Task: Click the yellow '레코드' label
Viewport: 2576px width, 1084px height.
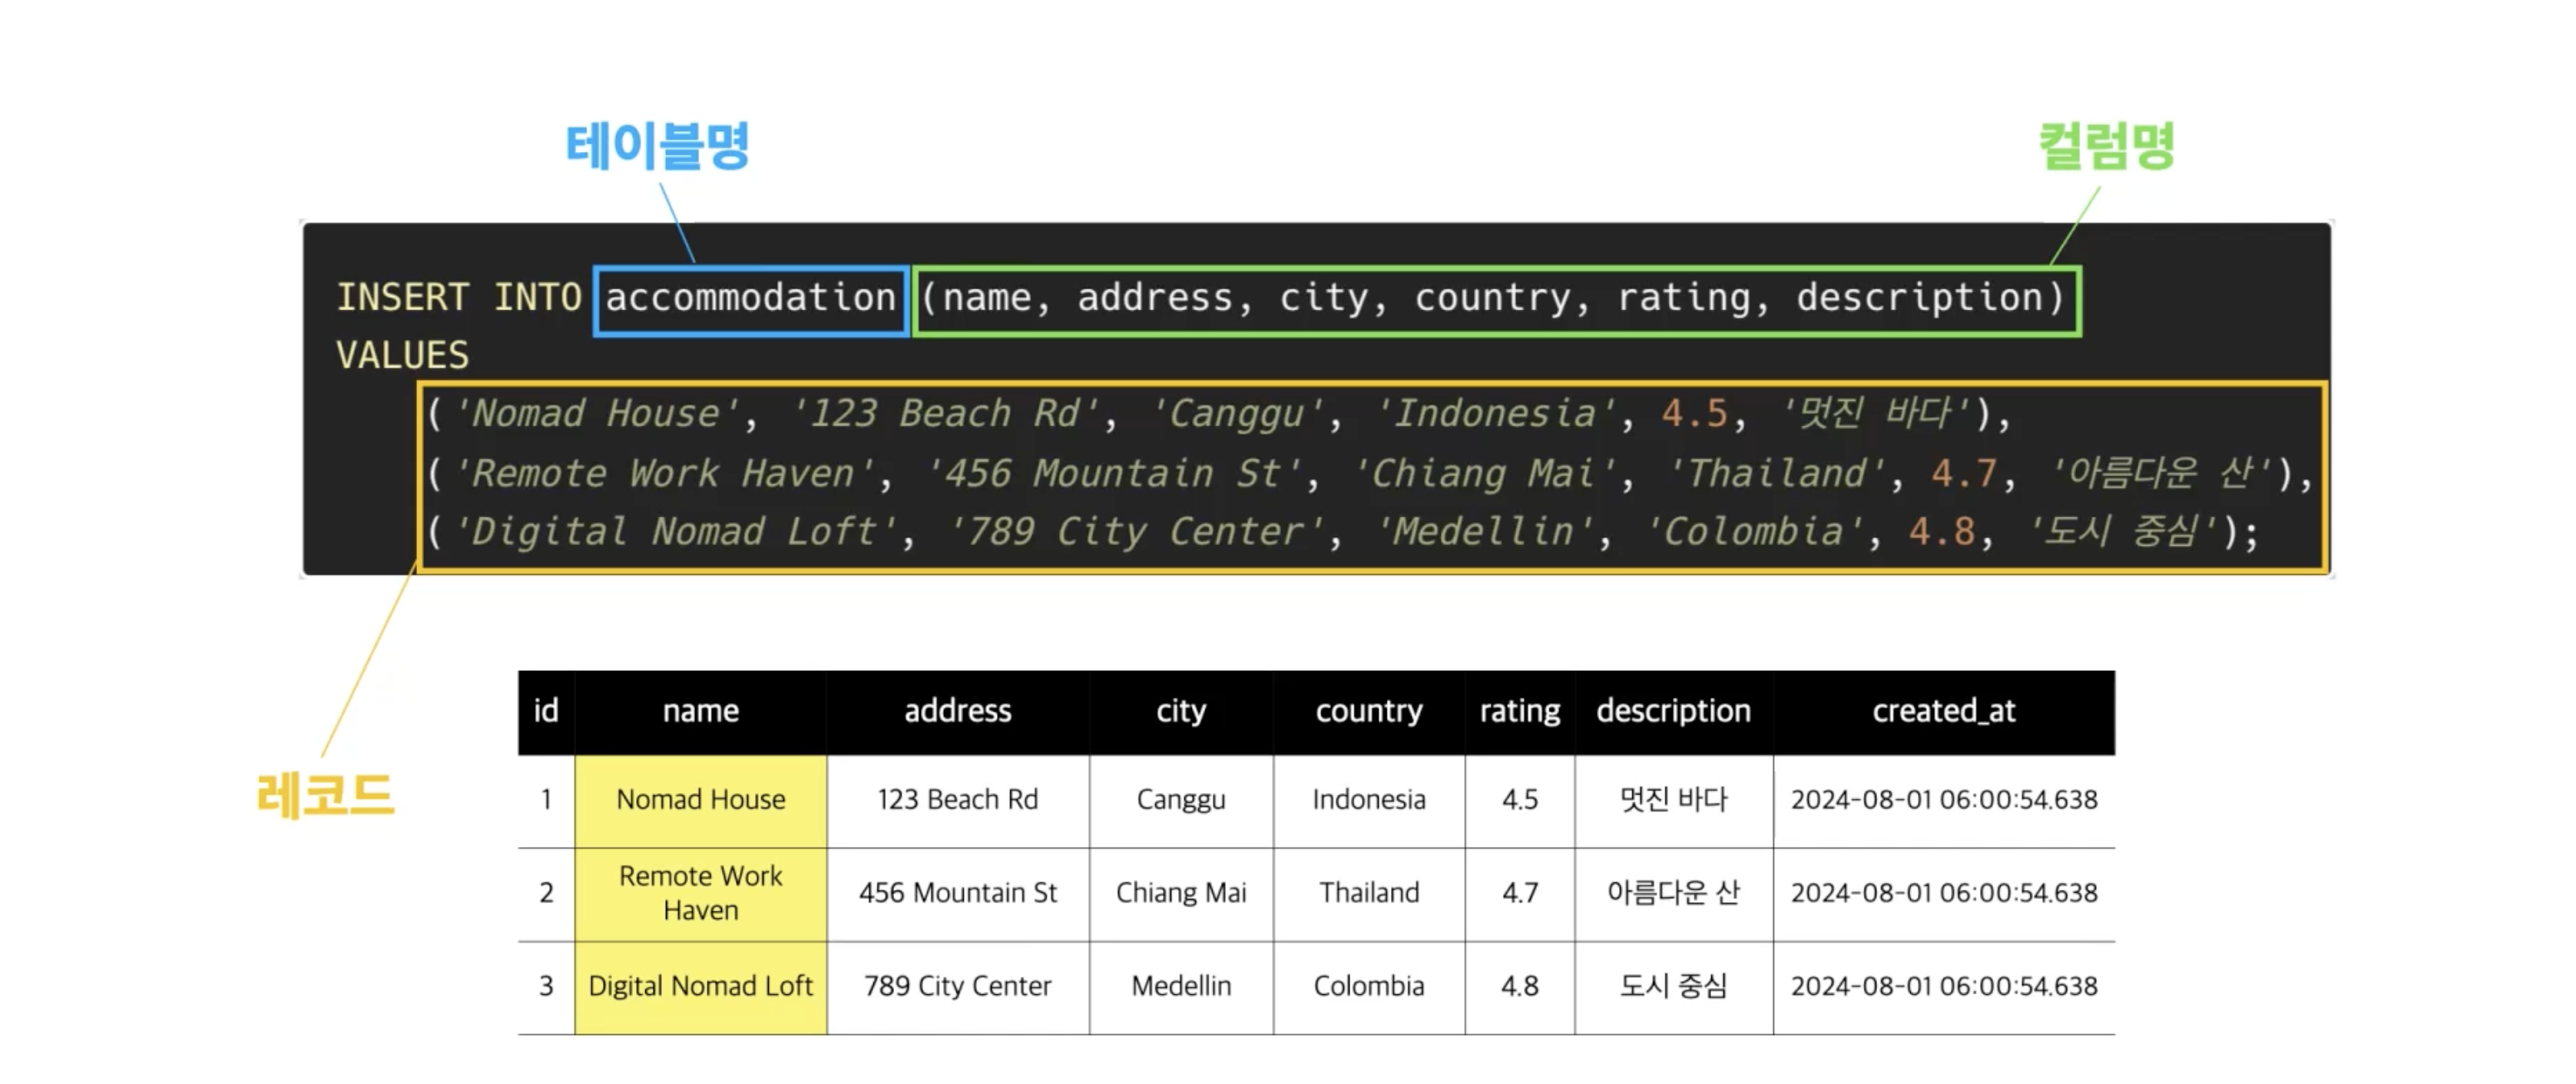Action: pyautogui.click(x=326, y=796)
